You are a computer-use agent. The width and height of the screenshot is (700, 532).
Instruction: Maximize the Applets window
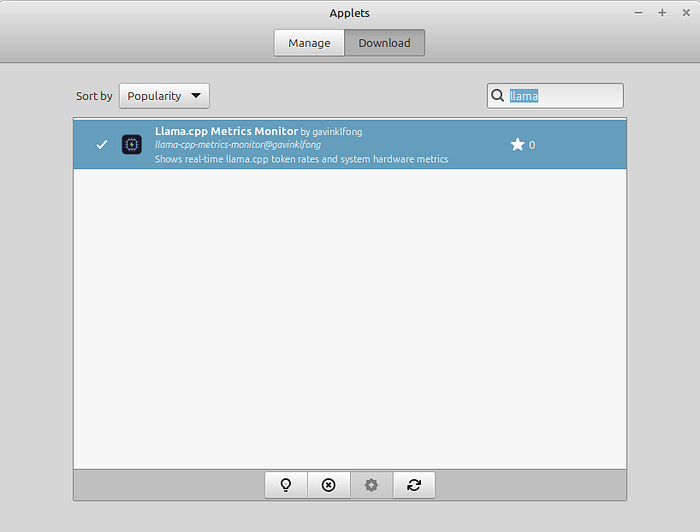pos(662,13)
